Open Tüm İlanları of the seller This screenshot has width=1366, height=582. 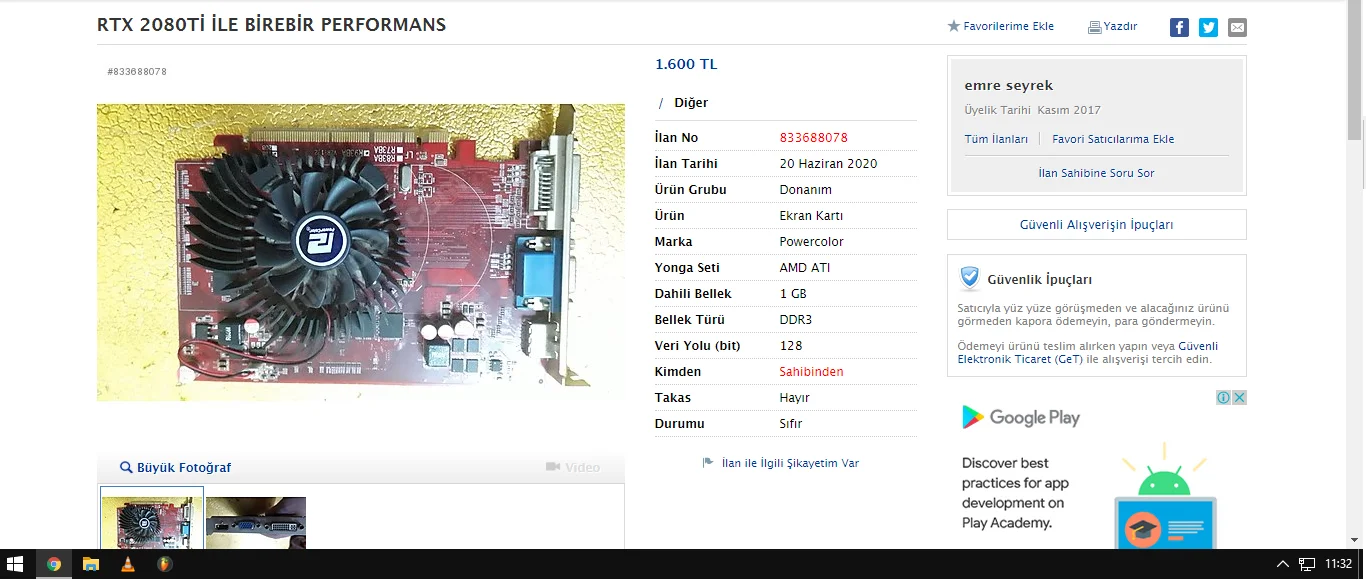pos(996,139)
